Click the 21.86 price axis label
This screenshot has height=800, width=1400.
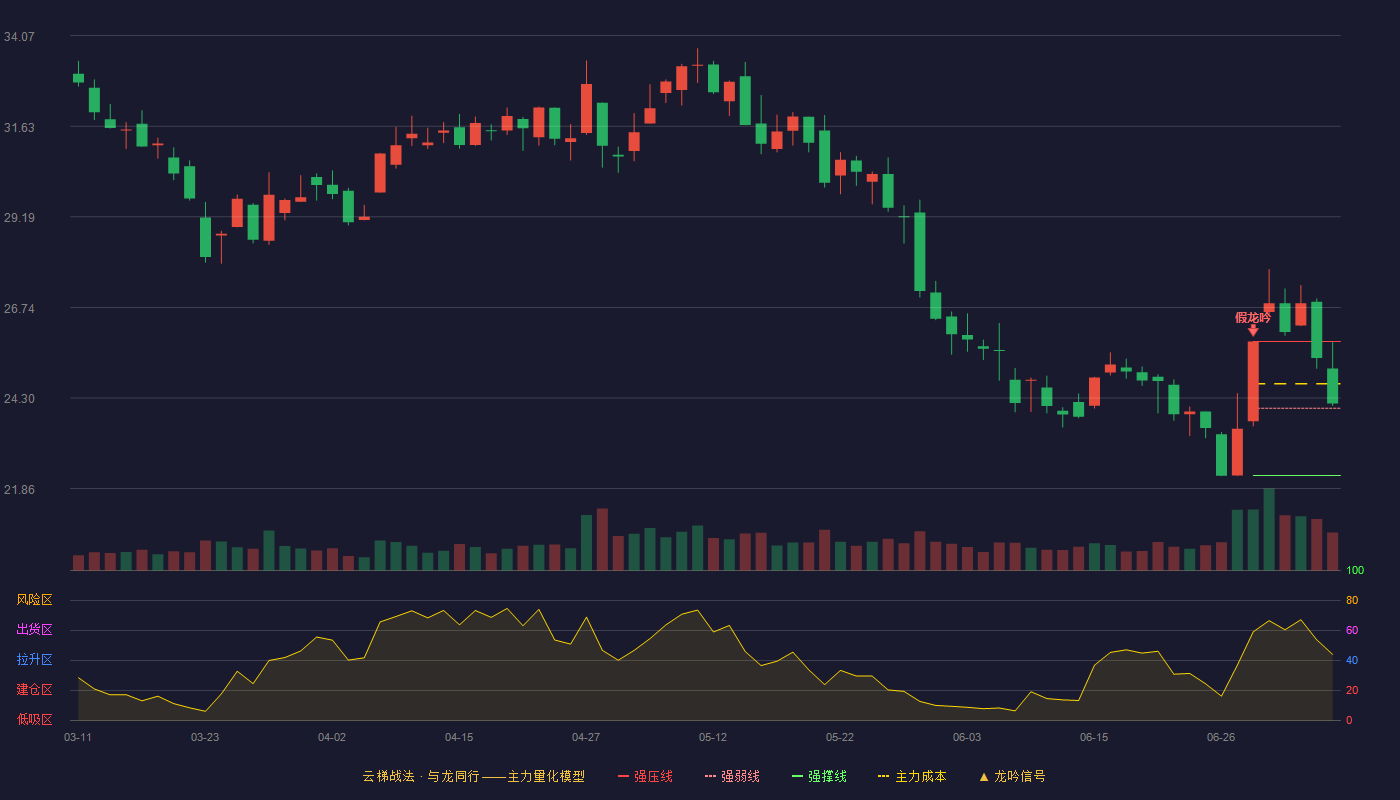coord(19,490)
